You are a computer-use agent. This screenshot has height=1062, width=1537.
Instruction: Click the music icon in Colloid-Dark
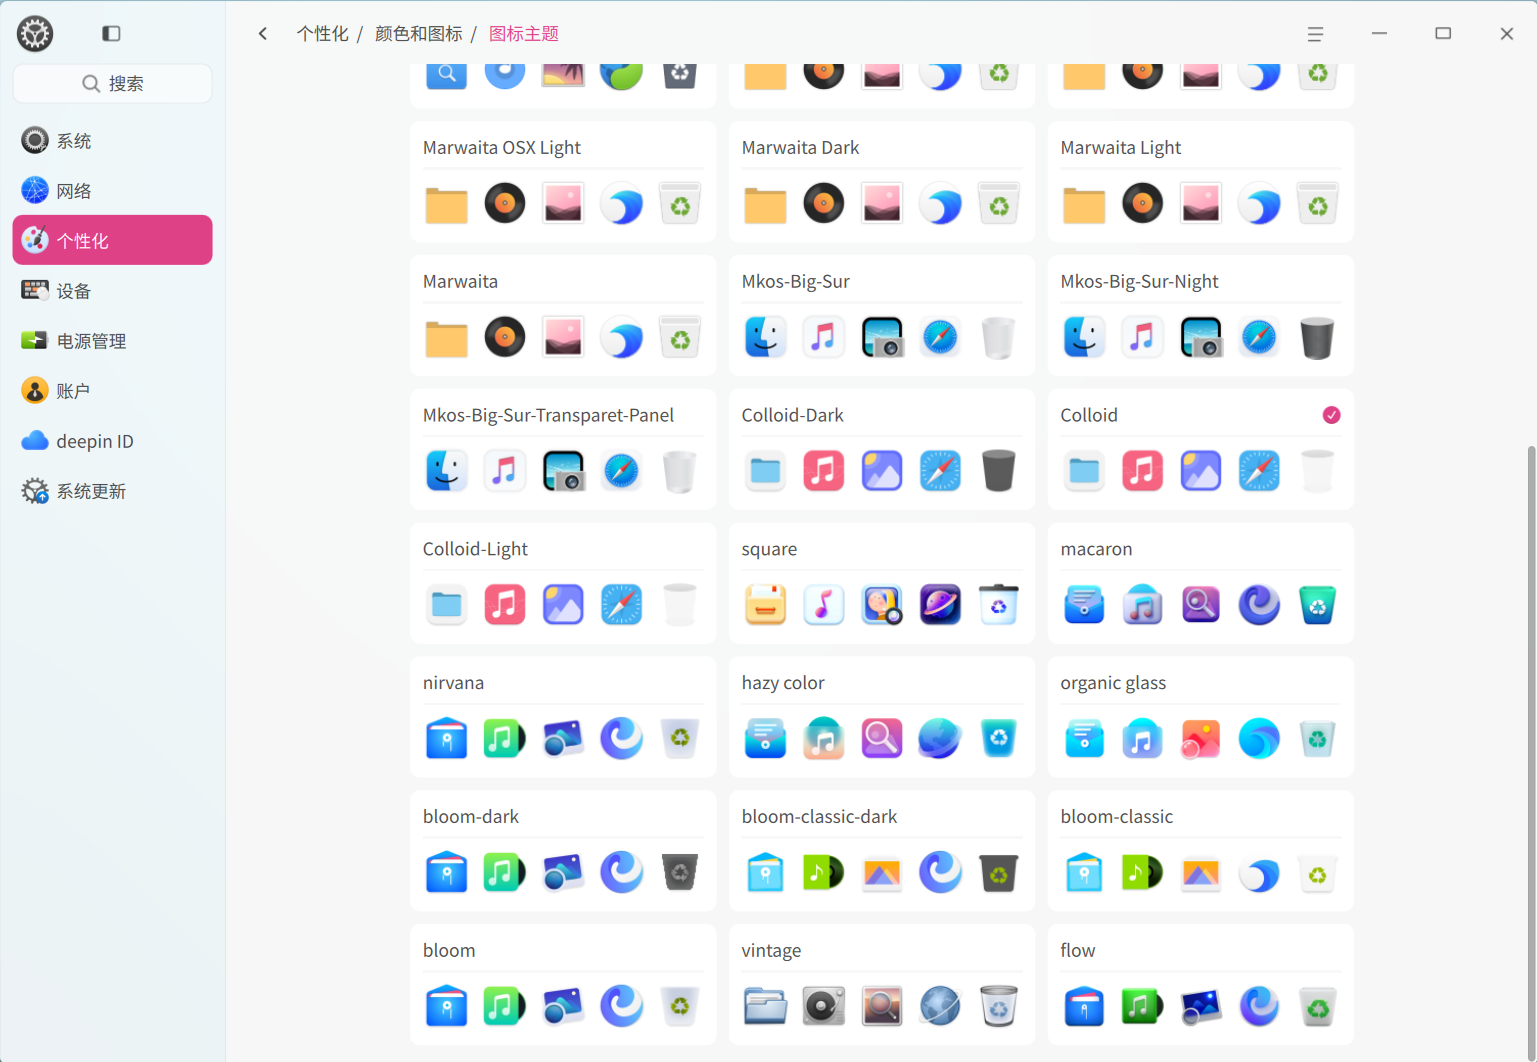point(823,471)
